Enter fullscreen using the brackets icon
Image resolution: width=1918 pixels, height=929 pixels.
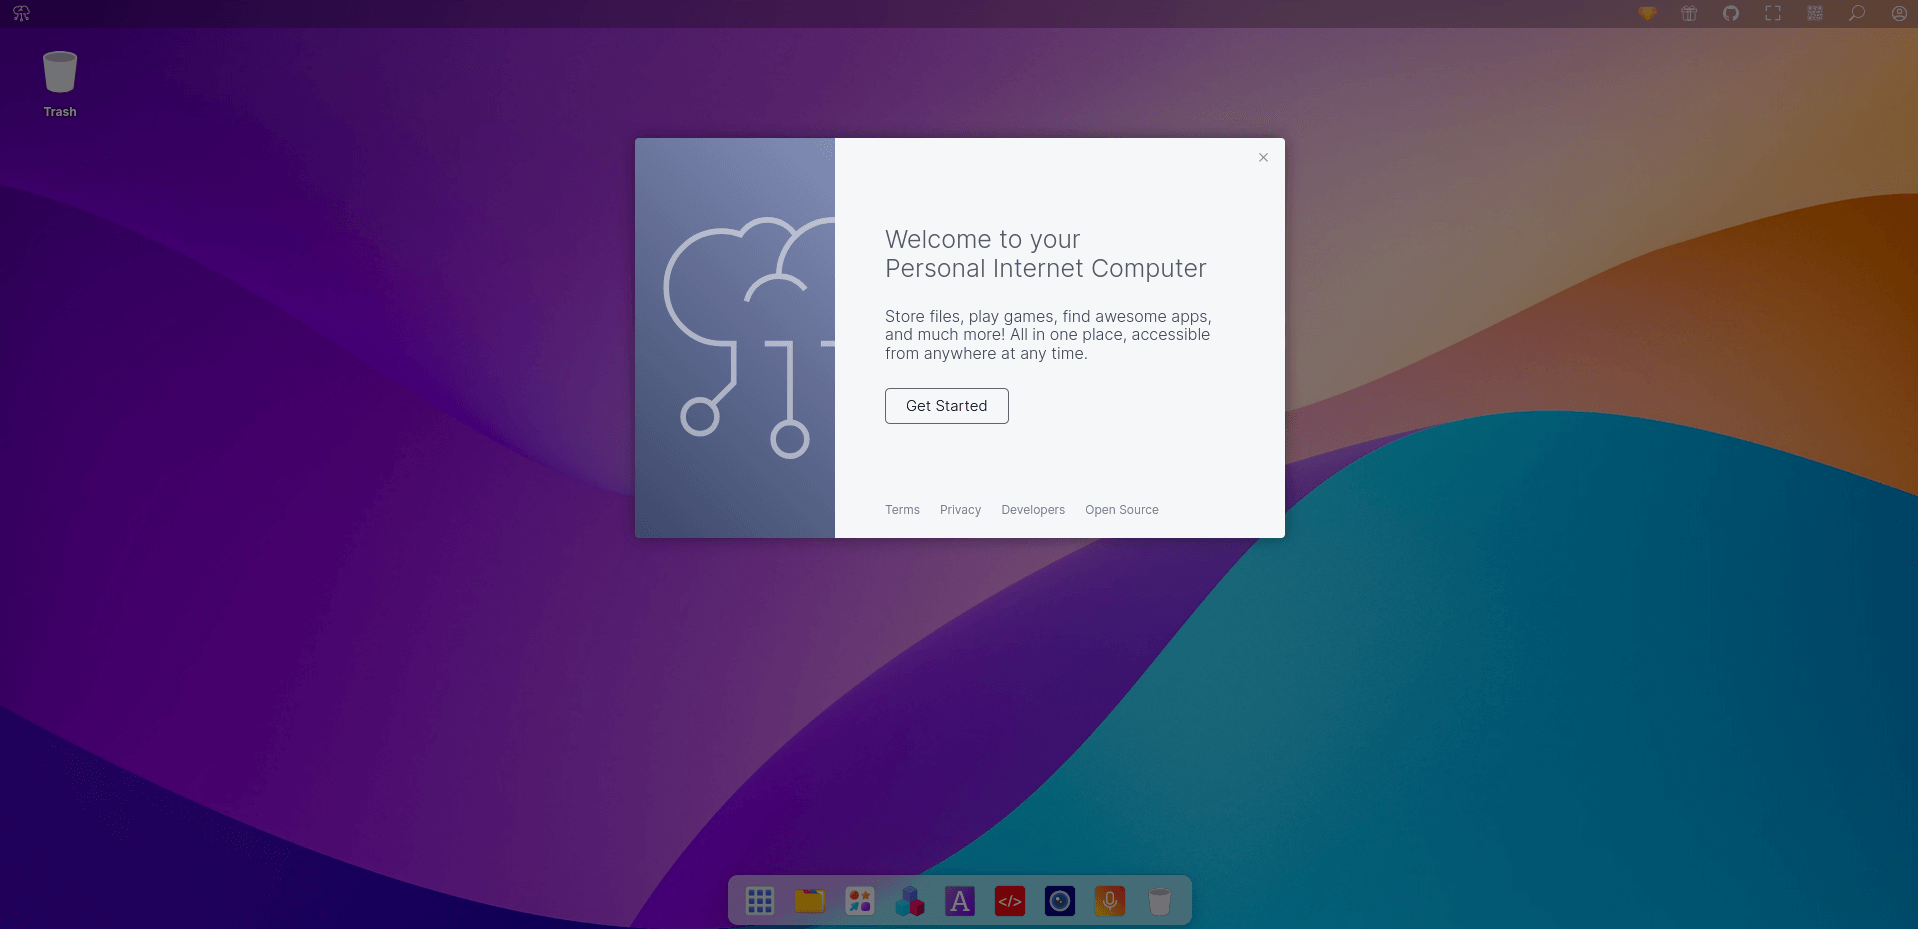1772,13
